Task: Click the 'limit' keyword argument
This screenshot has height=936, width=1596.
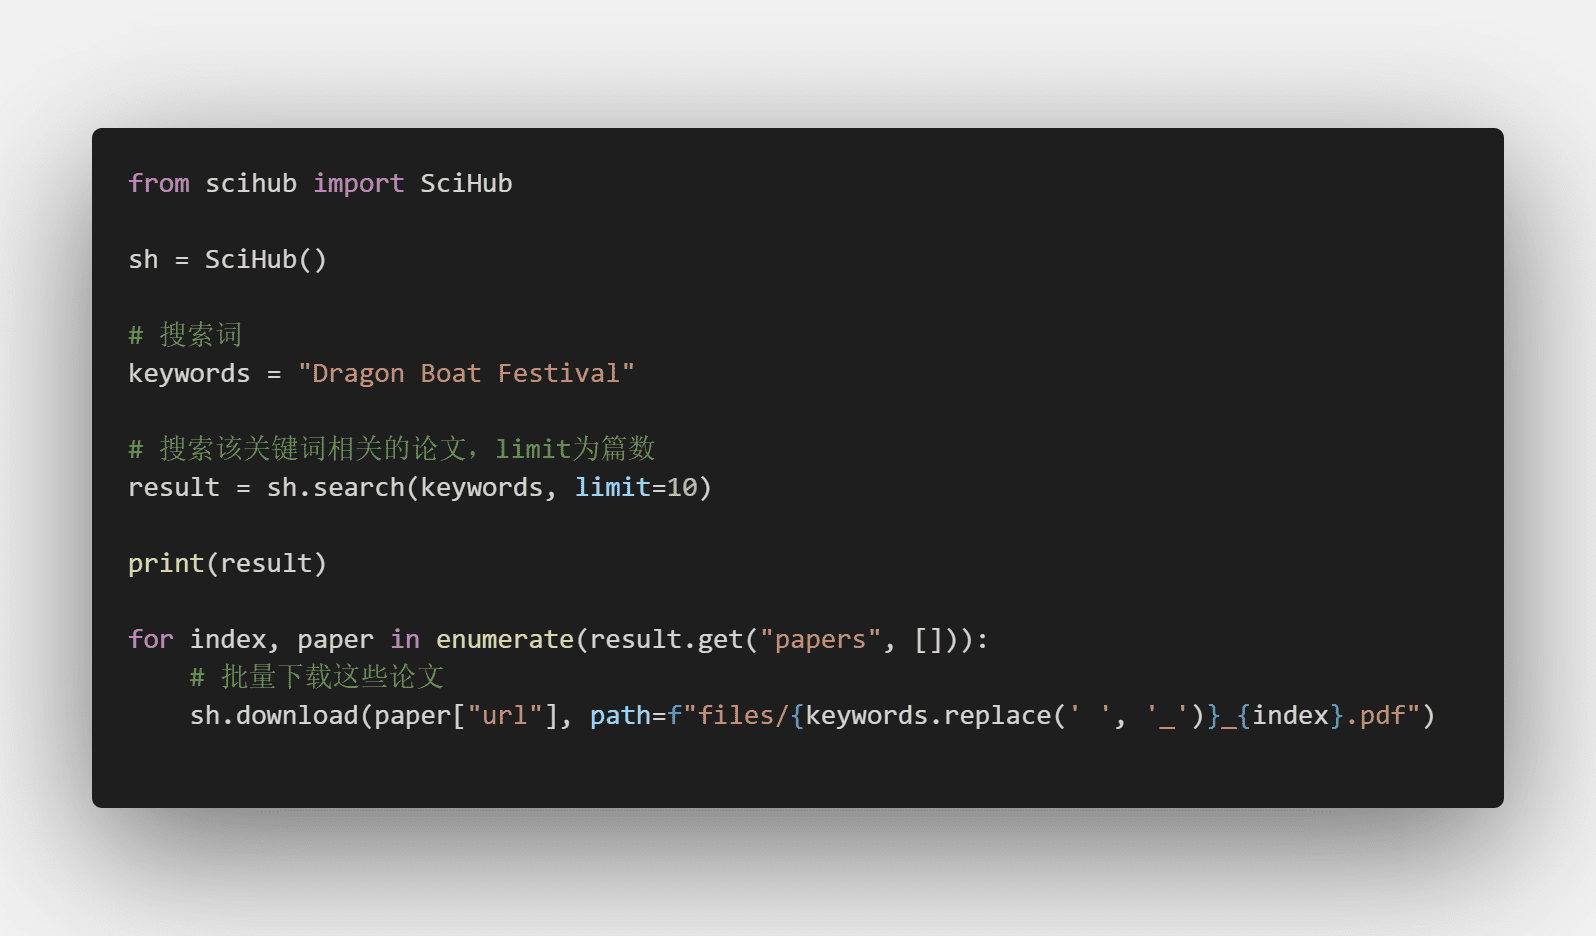Action: click(x=612, y=488)
